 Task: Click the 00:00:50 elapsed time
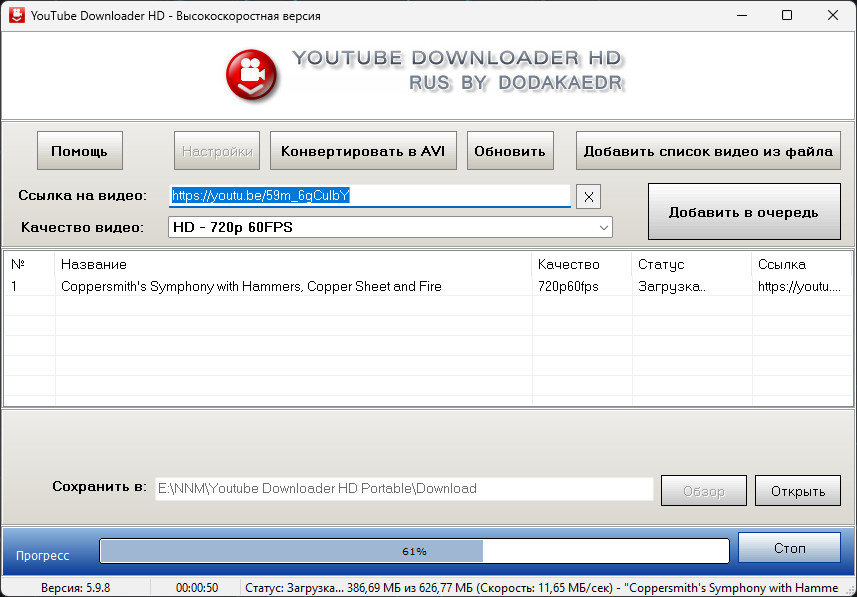point(197,588)
